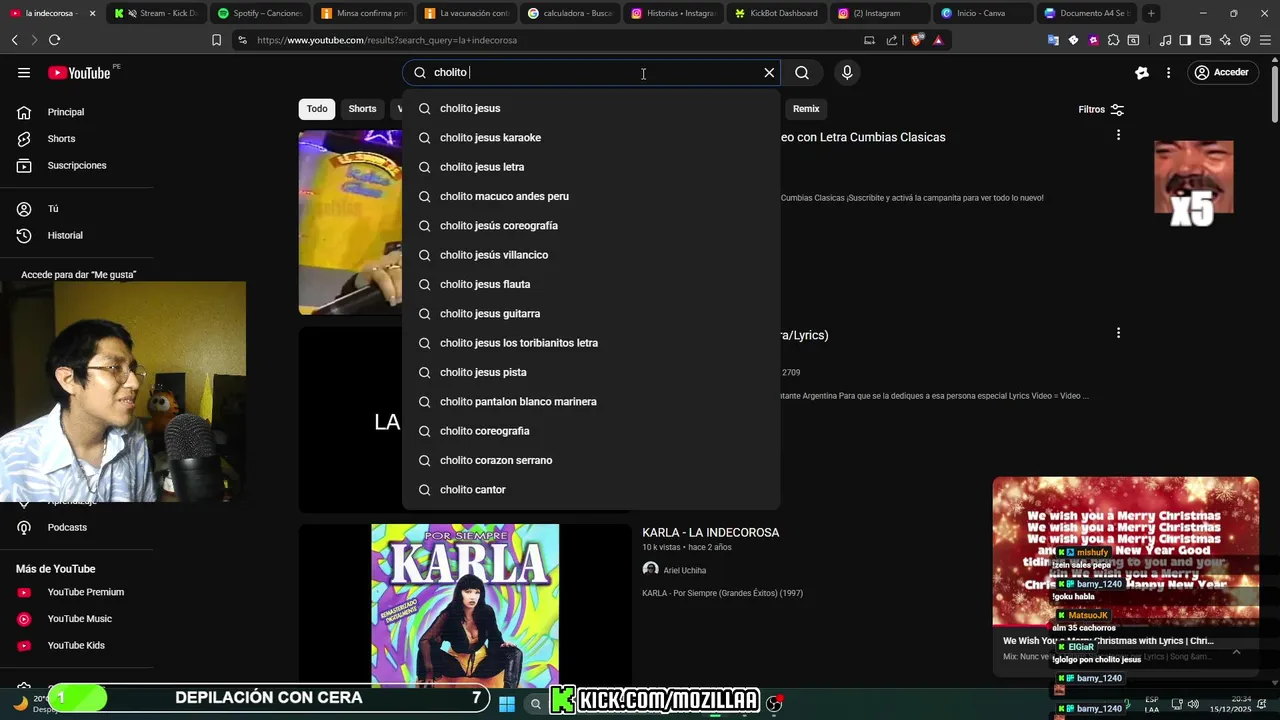The width and height of the screenshot is (1280, 720).
Task: Choose suggestion 'cholito corazon serrano'
Action: [x=591, y=460]
